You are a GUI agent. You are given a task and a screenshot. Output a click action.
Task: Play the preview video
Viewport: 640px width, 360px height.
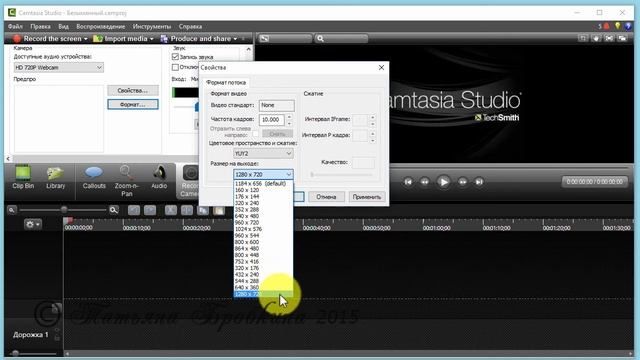coord(443,182)
